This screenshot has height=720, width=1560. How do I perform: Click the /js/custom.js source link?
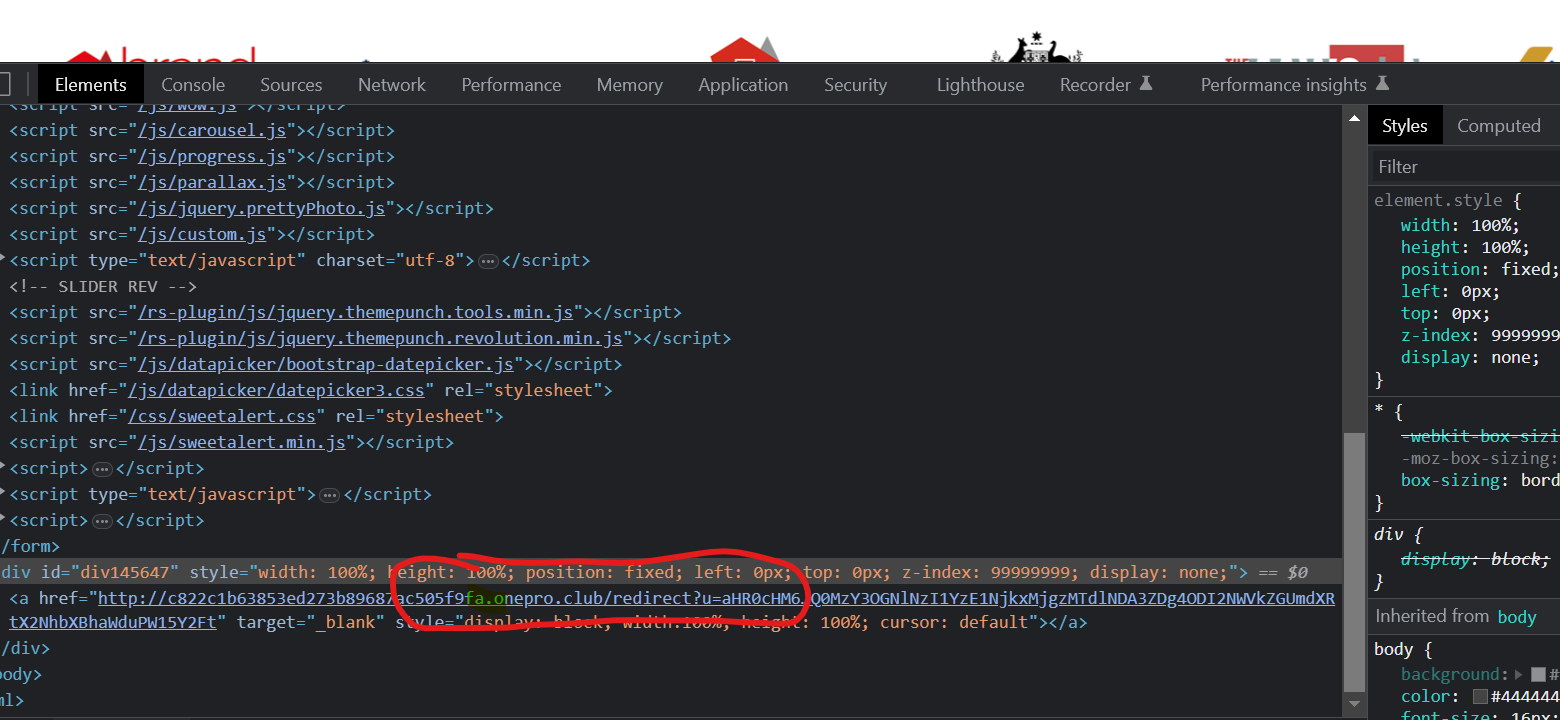tap(202, 235)
